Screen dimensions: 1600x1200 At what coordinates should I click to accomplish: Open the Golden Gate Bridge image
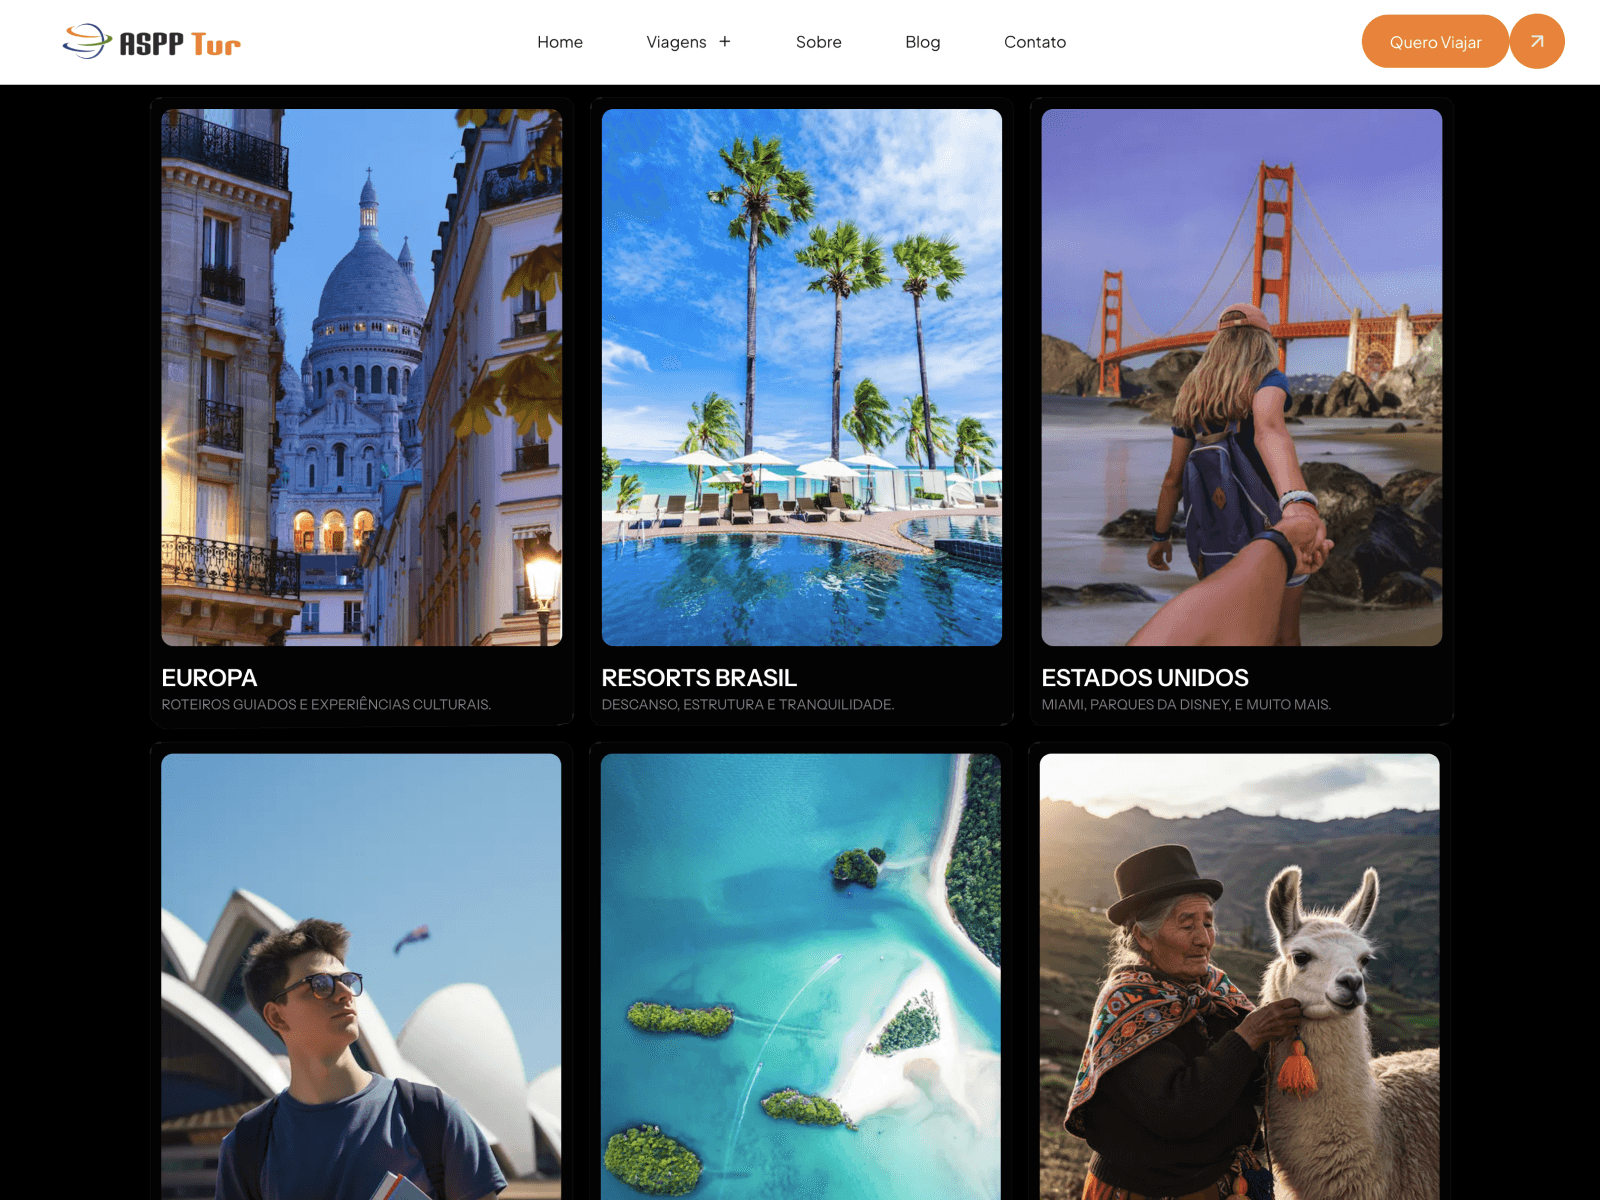coord(1242,377)
